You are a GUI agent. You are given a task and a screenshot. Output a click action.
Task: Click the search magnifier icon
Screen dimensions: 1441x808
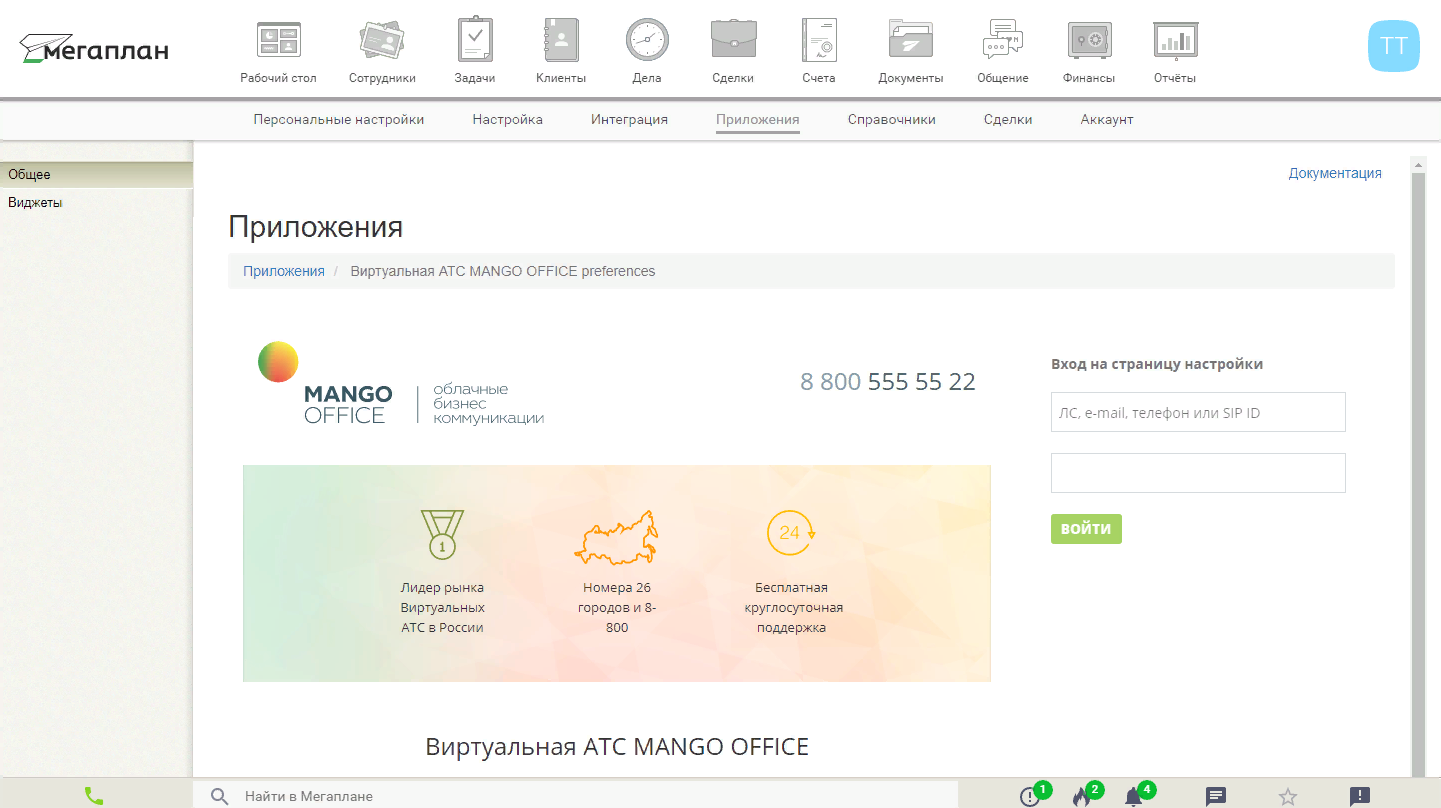pos(220,796)
